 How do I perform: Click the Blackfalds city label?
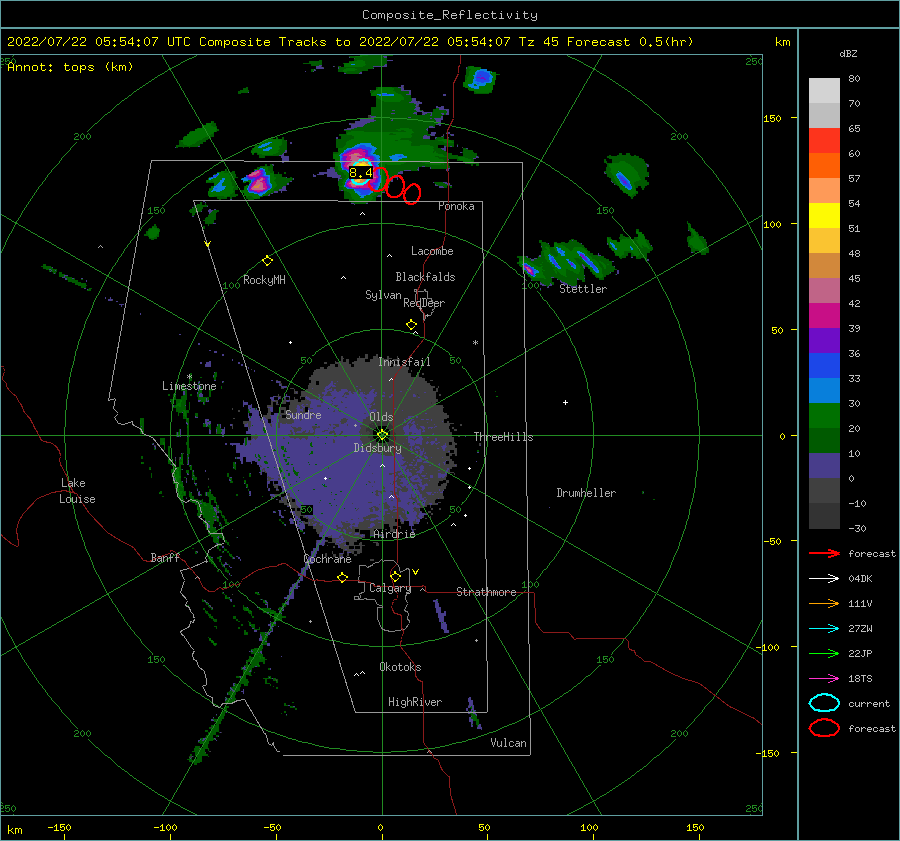click(425, 277)
